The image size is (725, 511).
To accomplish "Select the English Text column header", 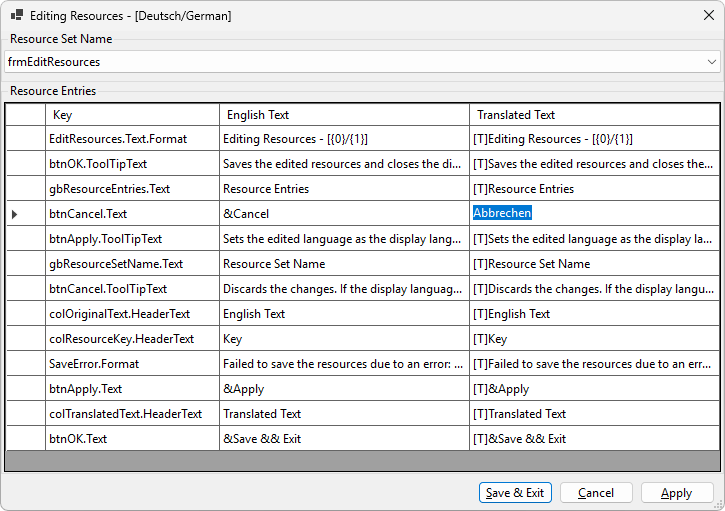I will [x=344, y=115].
